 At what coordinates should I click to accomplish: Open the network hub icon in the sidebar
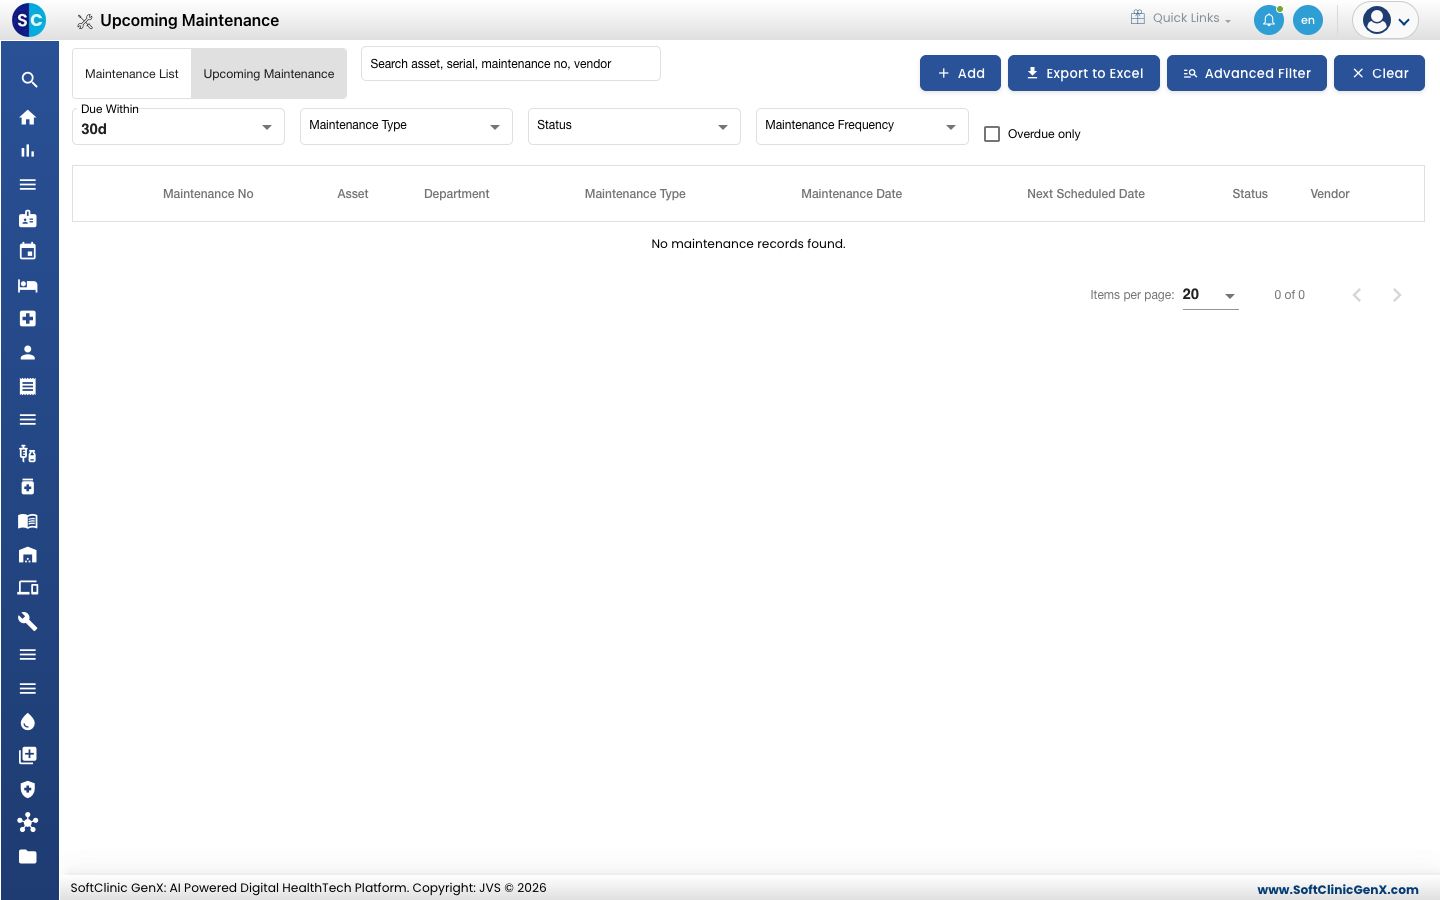(x=28, y=823)
